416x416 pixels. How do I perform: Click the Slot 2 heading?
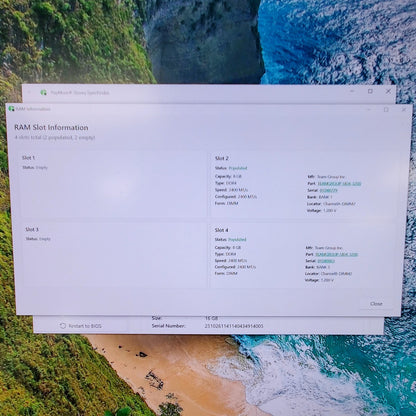coord(222,158)
